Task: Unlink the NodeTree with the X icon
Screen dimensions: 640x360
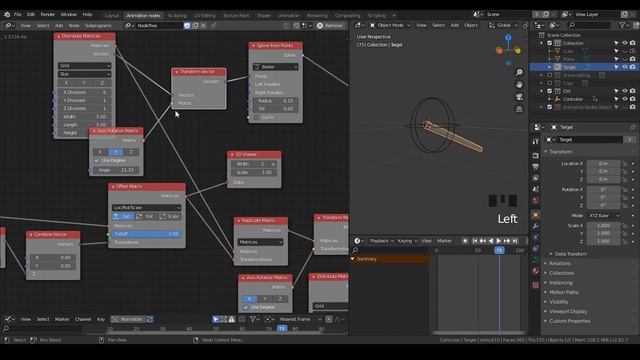Action: click(x=204, y=25)
